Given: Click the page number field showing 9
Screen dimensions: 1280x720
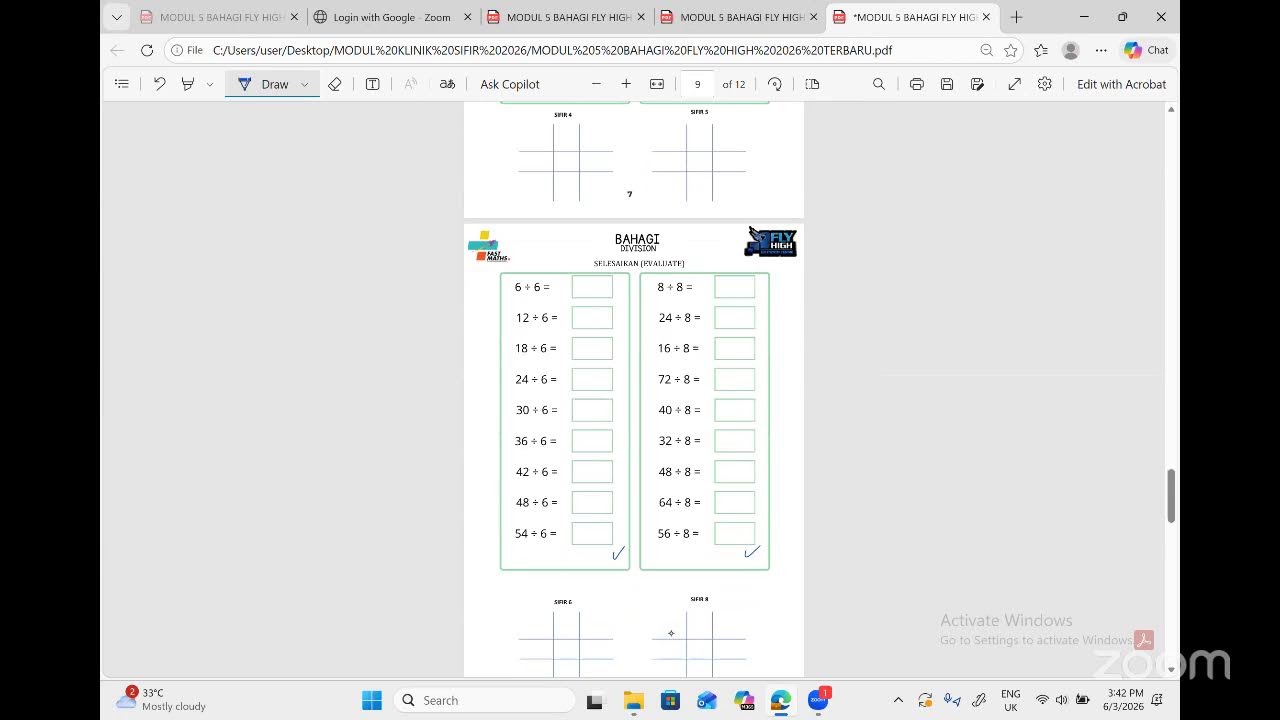Looking at the screenshot, I should [698, 84].
